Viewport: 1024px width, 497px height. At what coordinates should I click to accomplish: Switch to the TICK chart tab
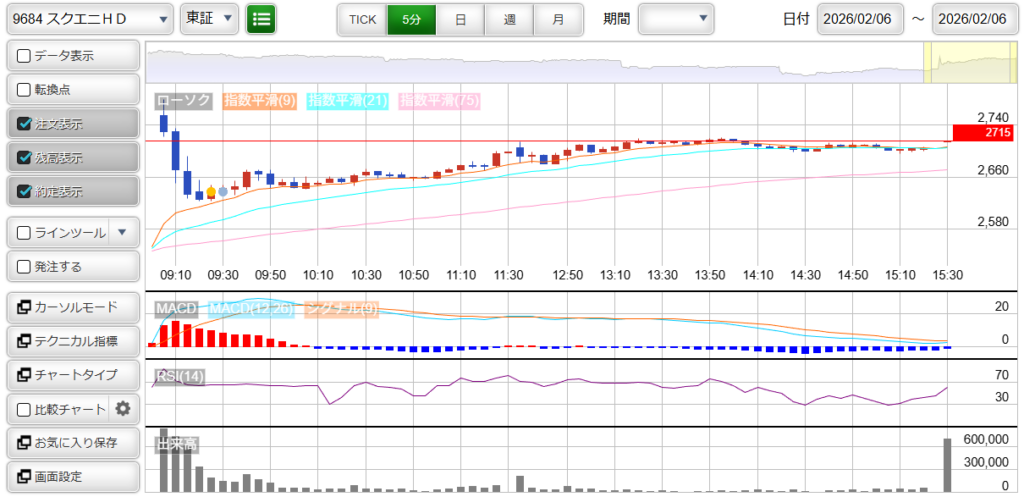coord(362,19)
